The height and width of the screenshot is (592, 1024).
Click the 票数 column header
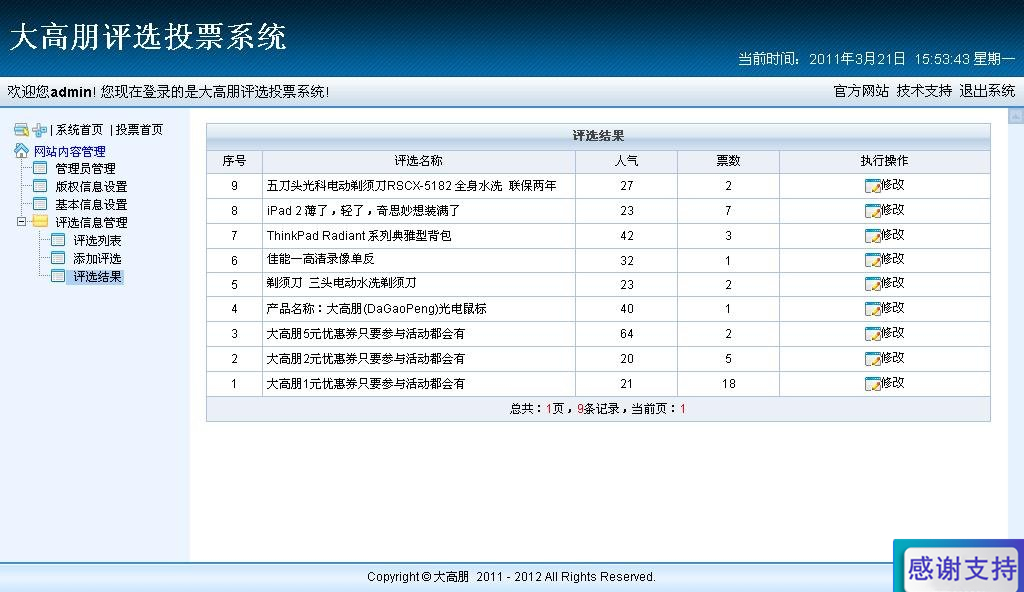point(728,161)
